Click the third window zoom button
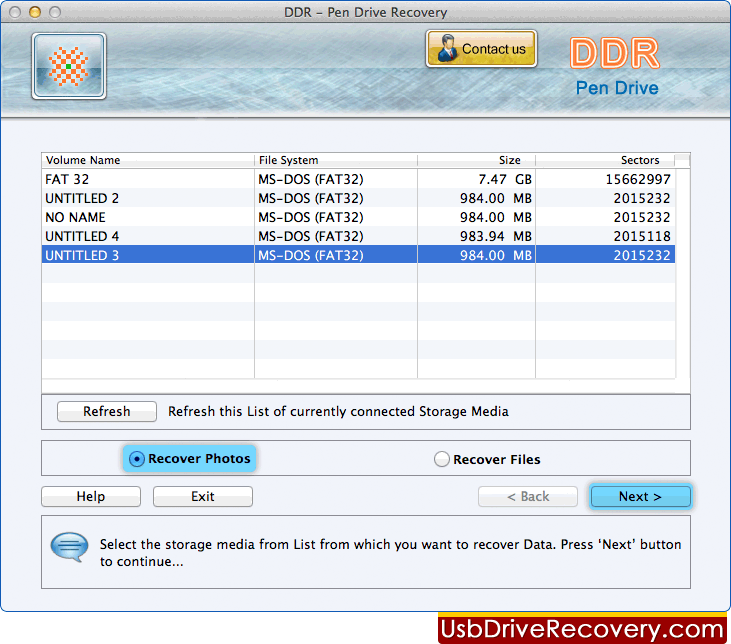 point(55,12)
